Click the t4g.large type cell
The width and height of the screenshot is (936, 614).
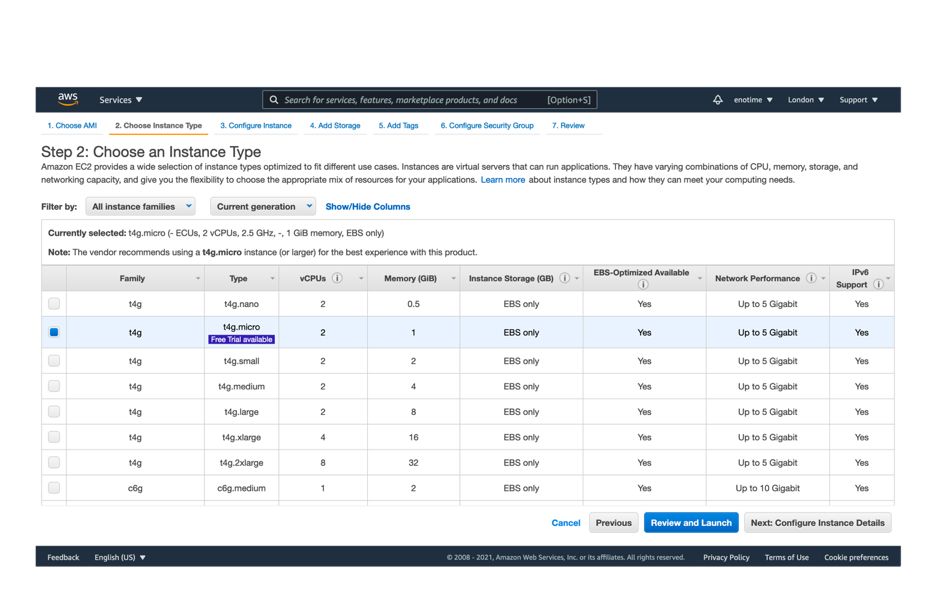coord(241,412)
